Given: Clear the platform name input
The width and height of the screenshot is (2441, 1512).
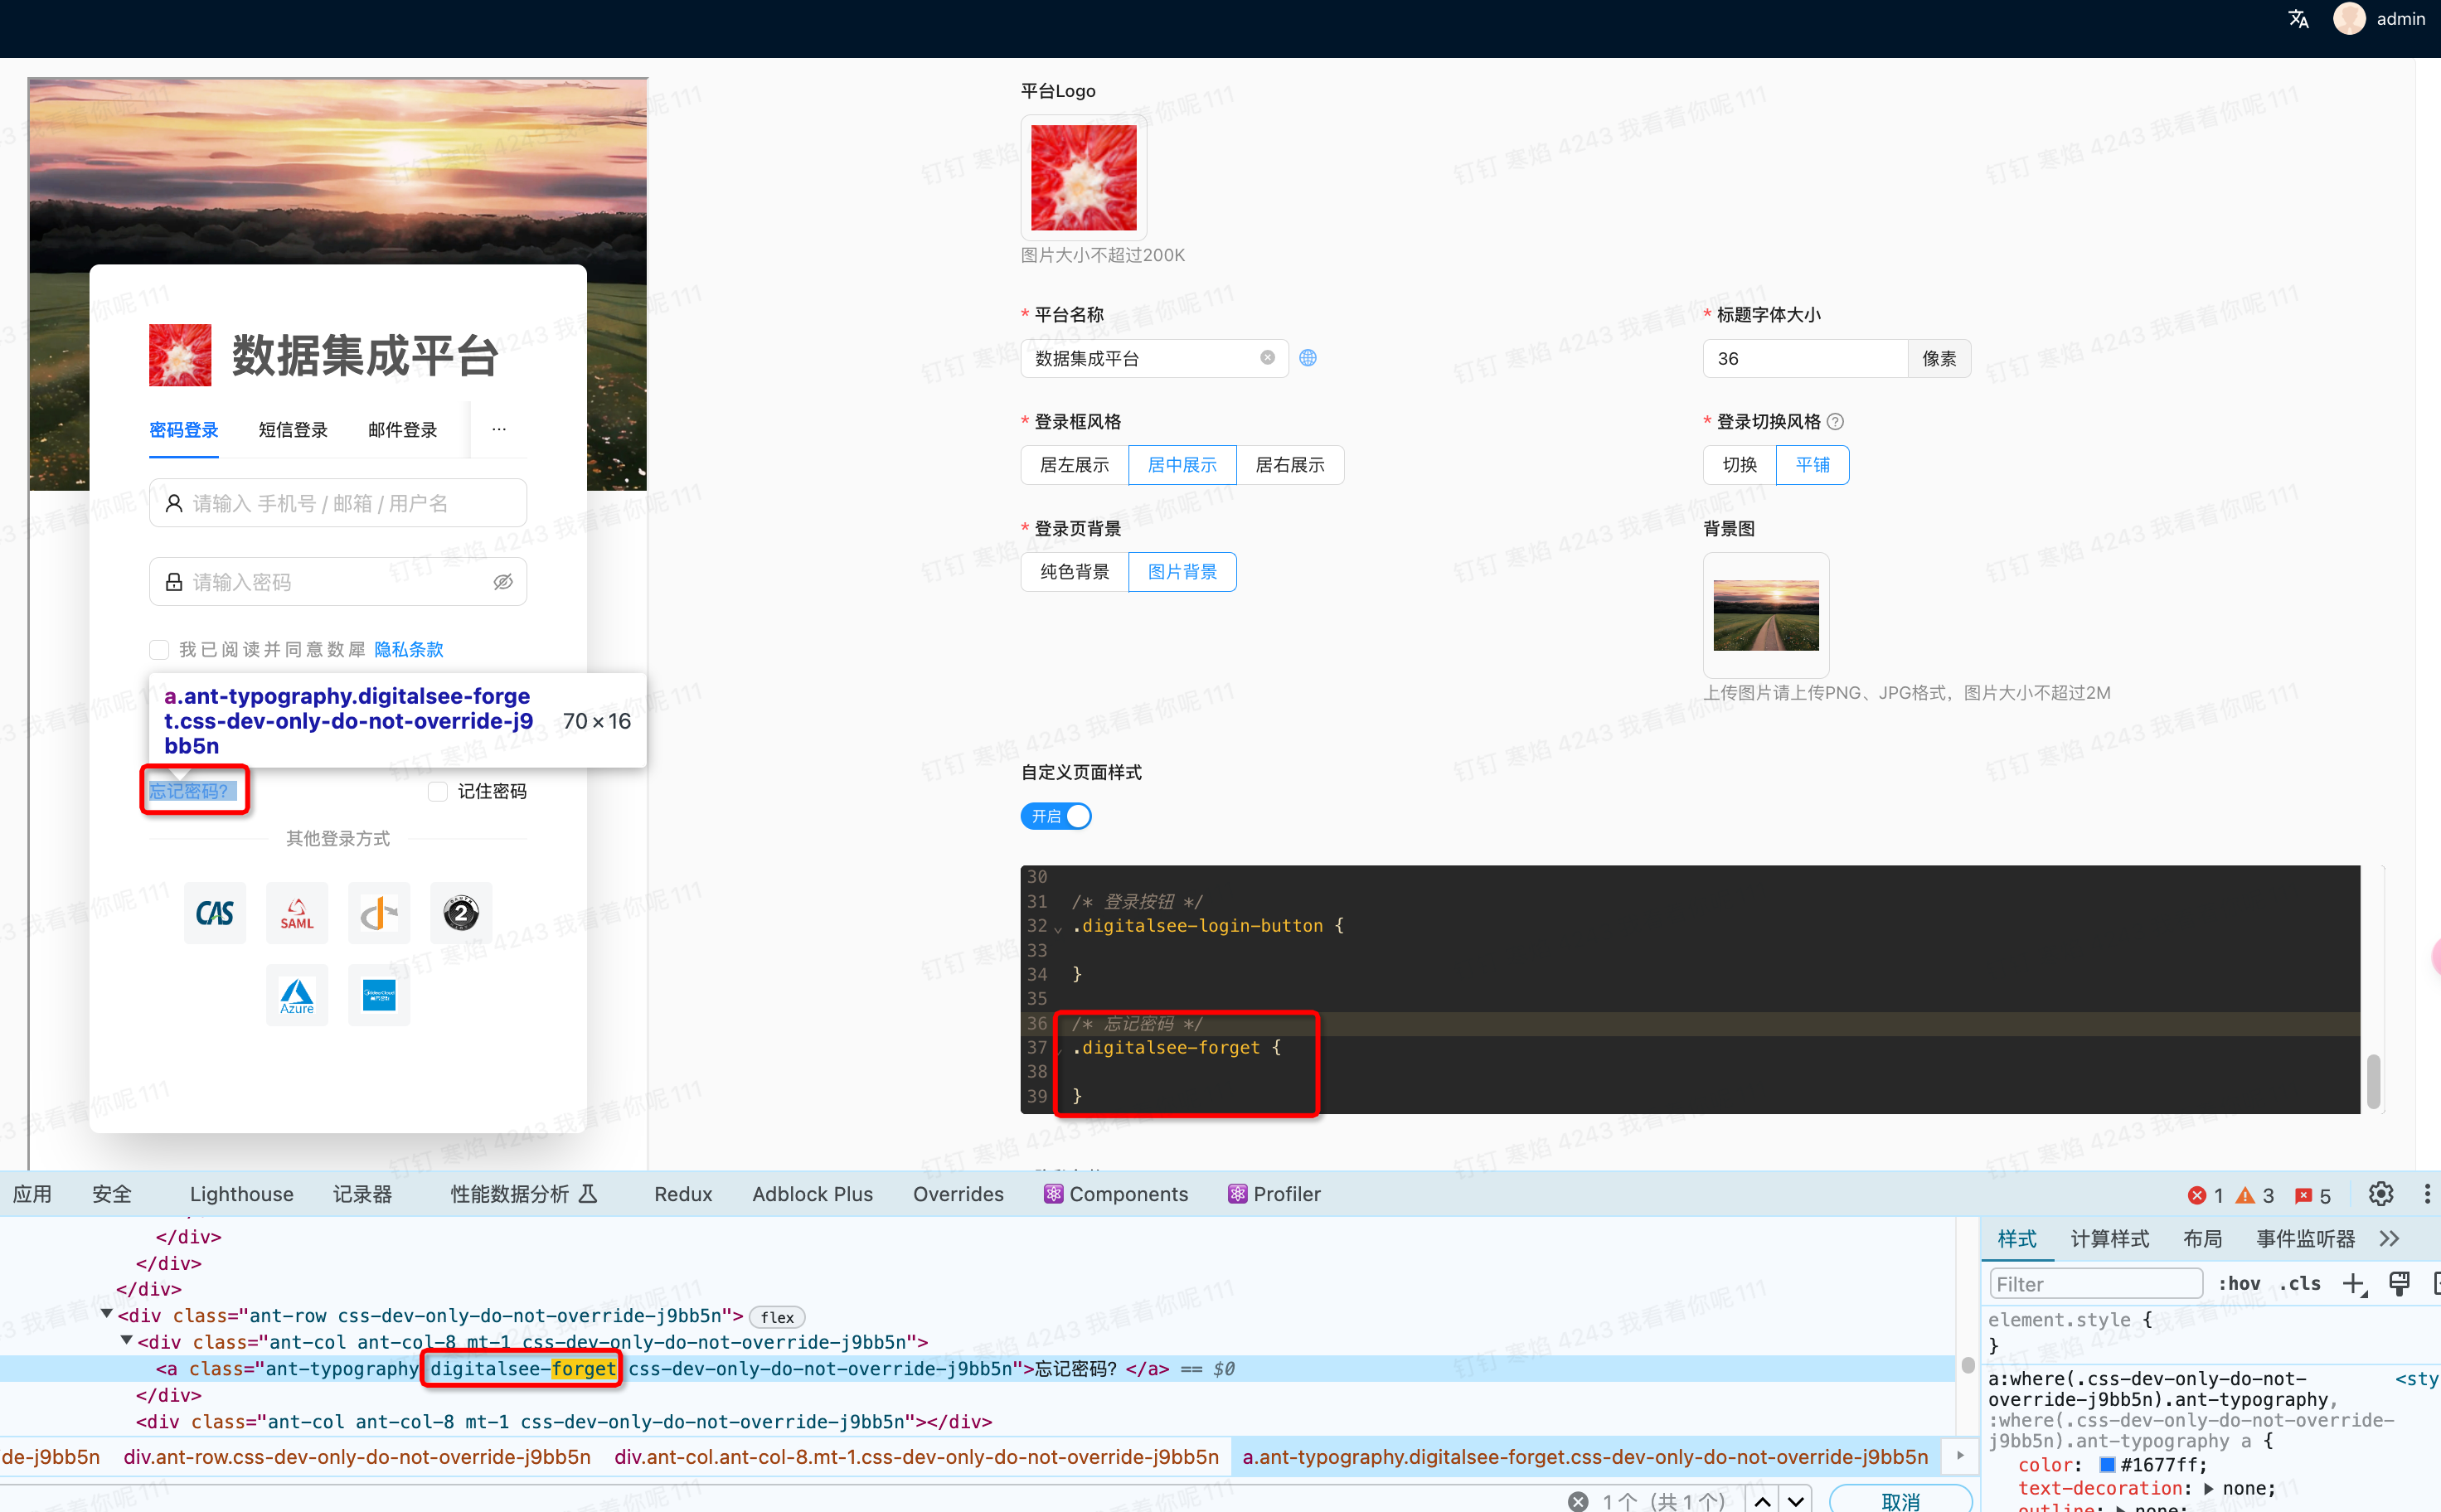Looking at the screenshot, I should click(1267, 358).
